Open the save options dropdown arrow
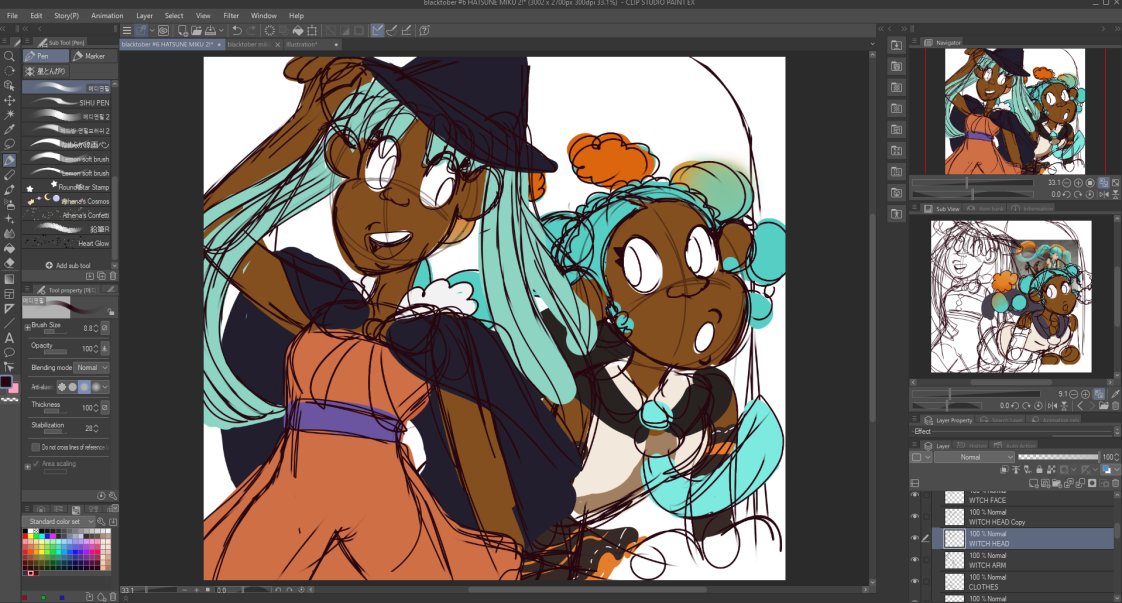 220,31
